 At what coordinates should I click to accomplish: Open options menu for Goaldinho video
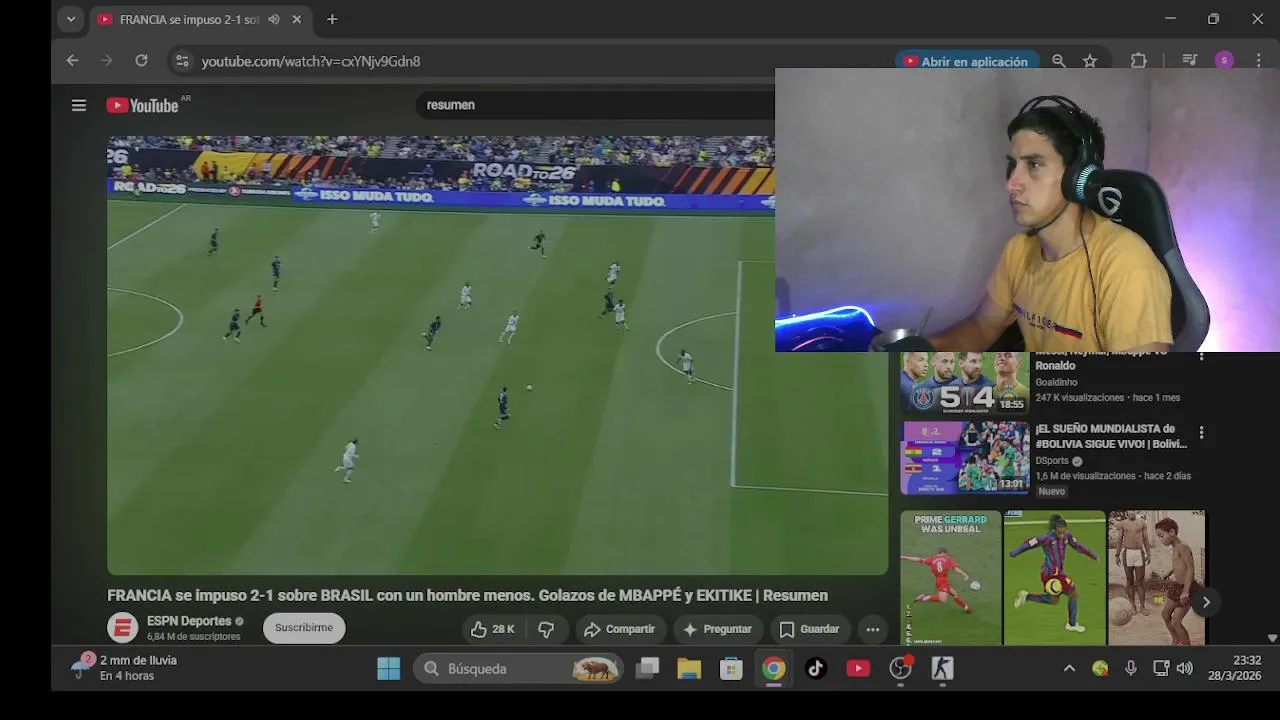click(x=1201, y=356)
